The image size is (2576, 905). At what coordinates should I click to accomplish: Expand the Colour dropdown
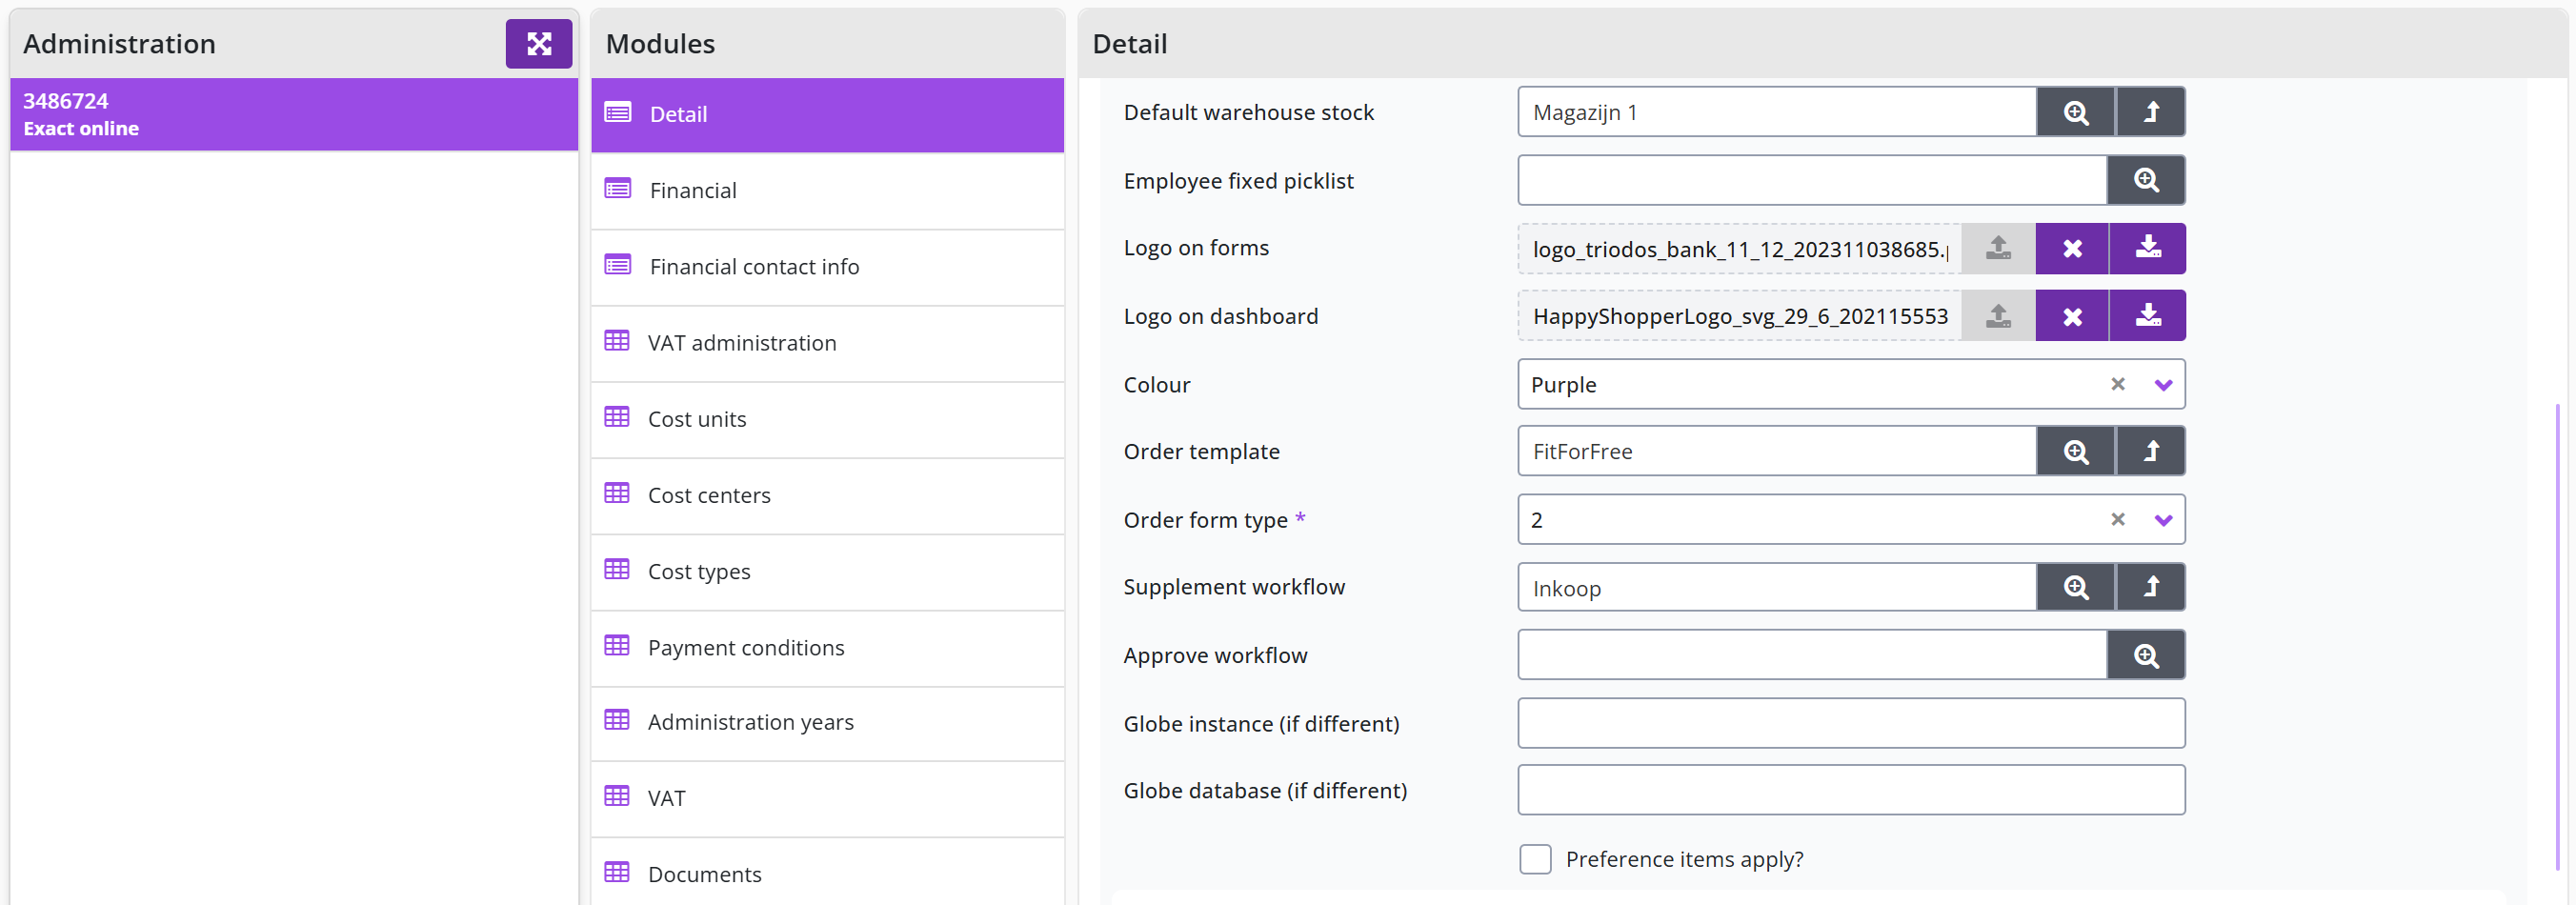point(2163,385)
